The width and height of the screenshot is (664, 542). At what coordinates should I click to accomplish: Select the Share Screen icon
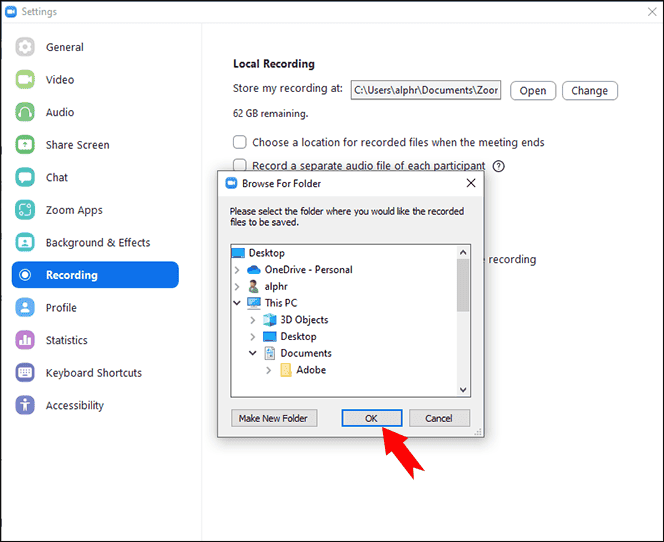(x=25, y=145)
